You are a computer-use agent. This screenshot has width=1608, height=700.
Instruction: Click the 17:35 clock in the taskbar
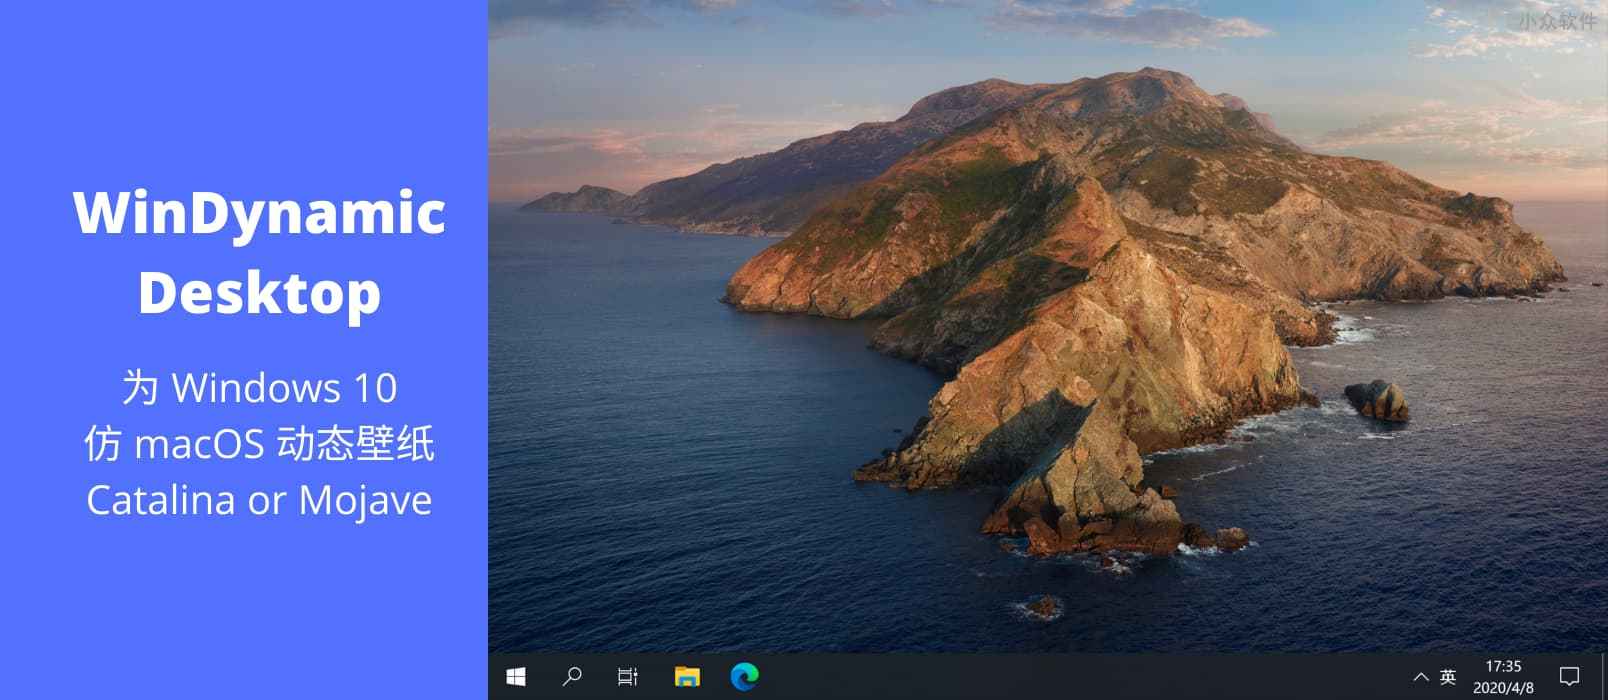[1503, 666]
